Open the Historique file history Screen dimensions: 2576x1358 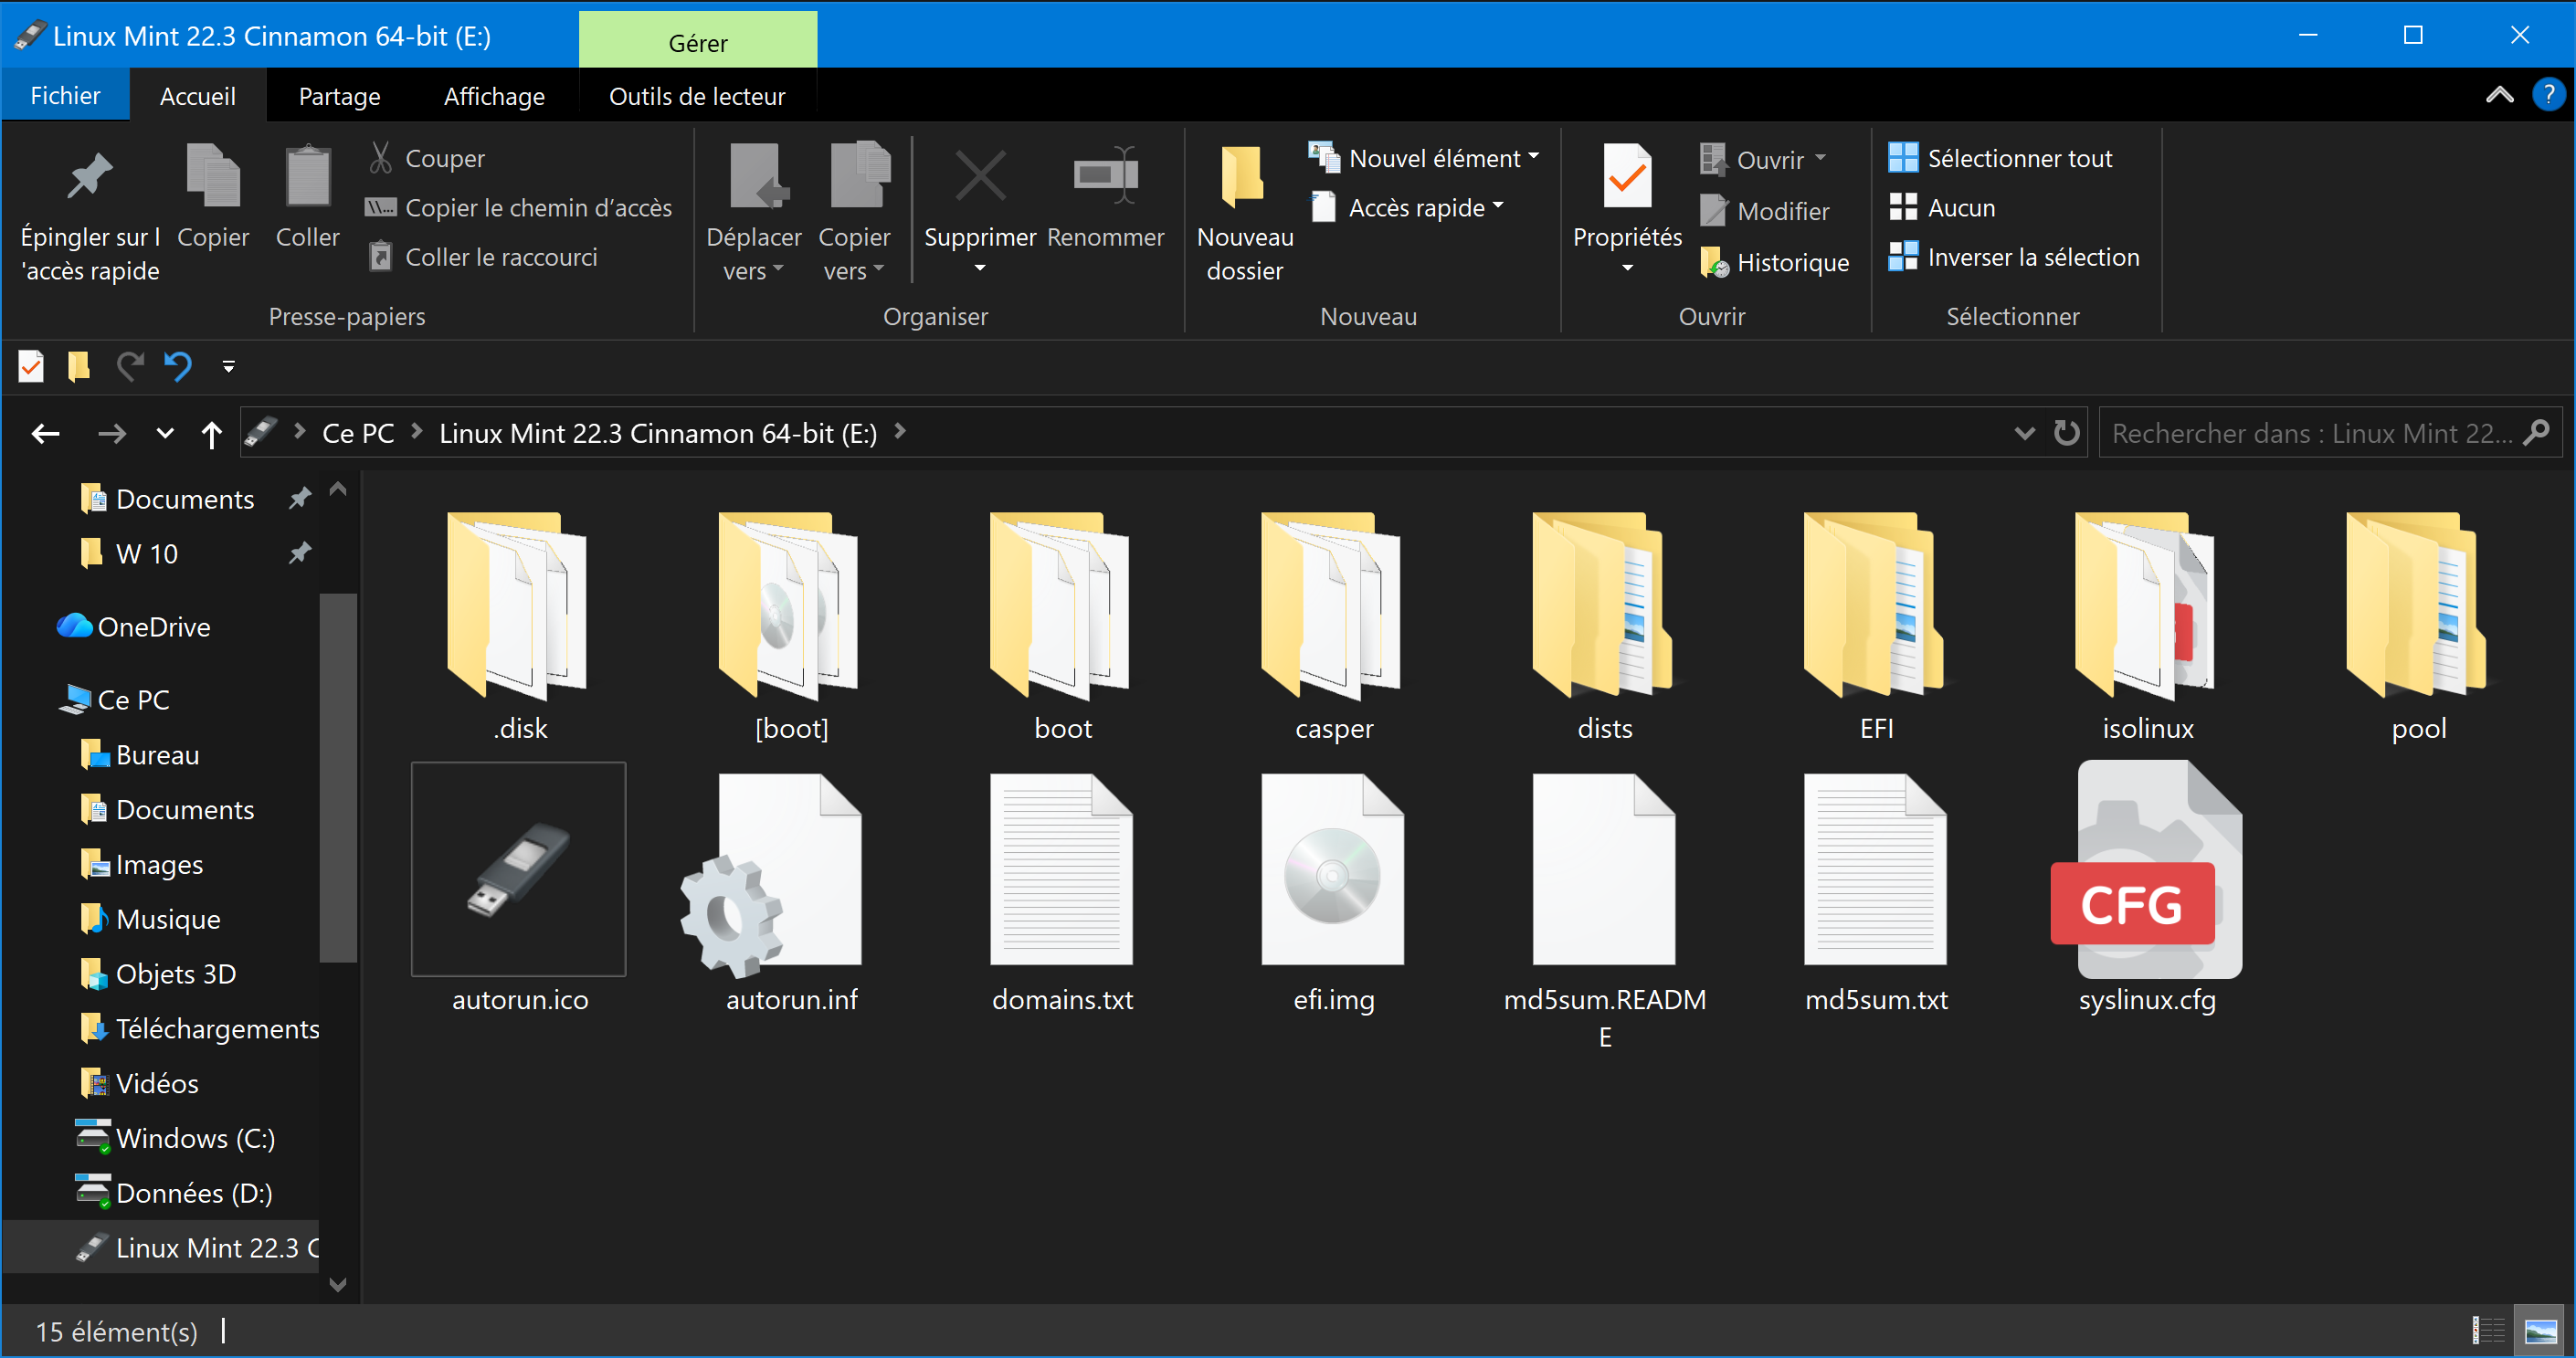[1774, 262]
